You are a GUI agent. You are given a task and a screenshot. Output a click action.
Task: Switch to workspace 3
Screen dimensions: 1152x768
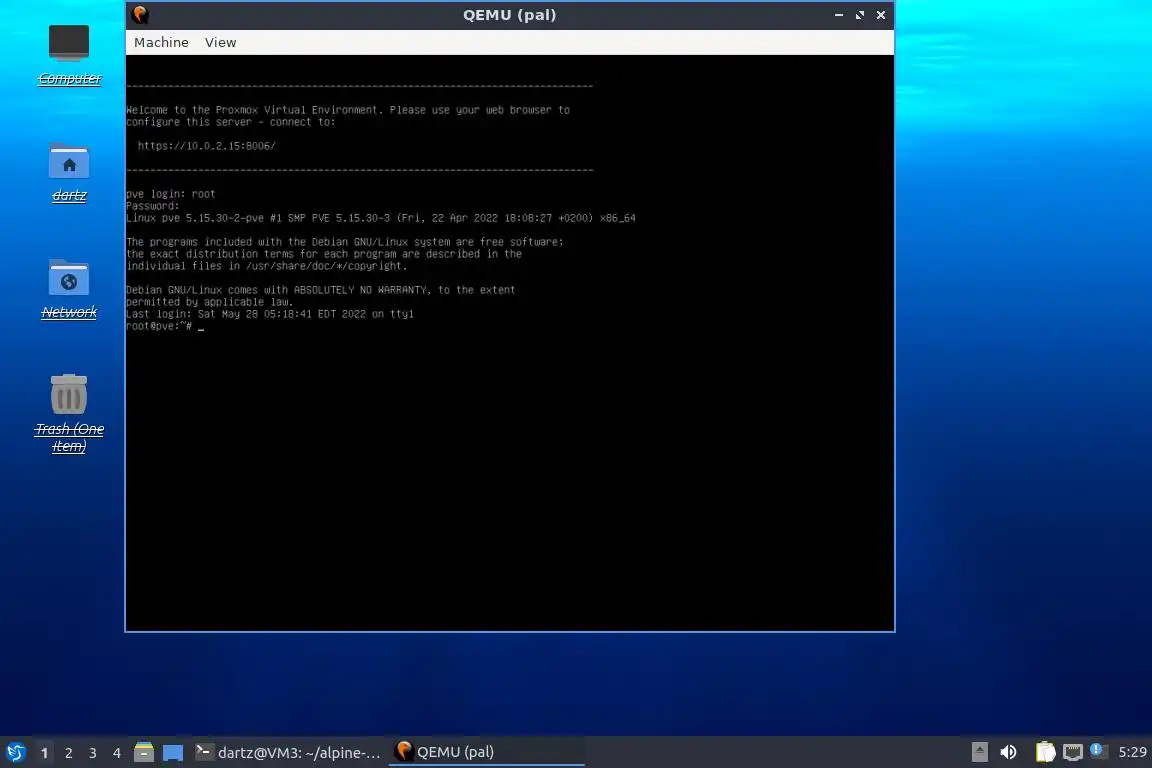tap(93, 753)
